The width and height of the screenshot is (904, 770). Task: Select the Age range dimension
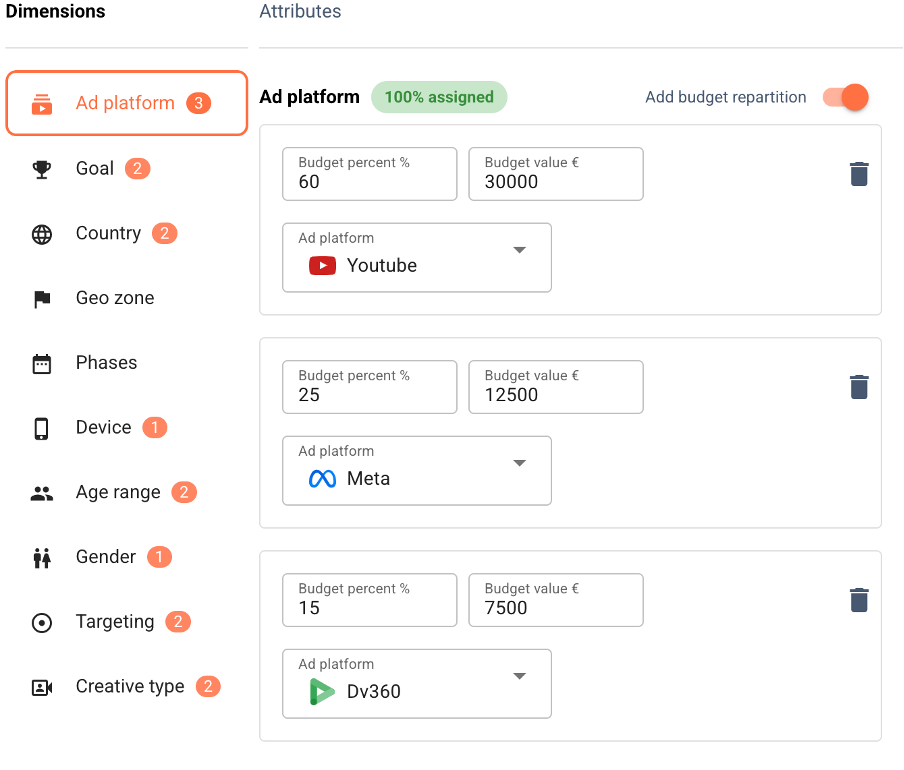[x=118, y=492]
